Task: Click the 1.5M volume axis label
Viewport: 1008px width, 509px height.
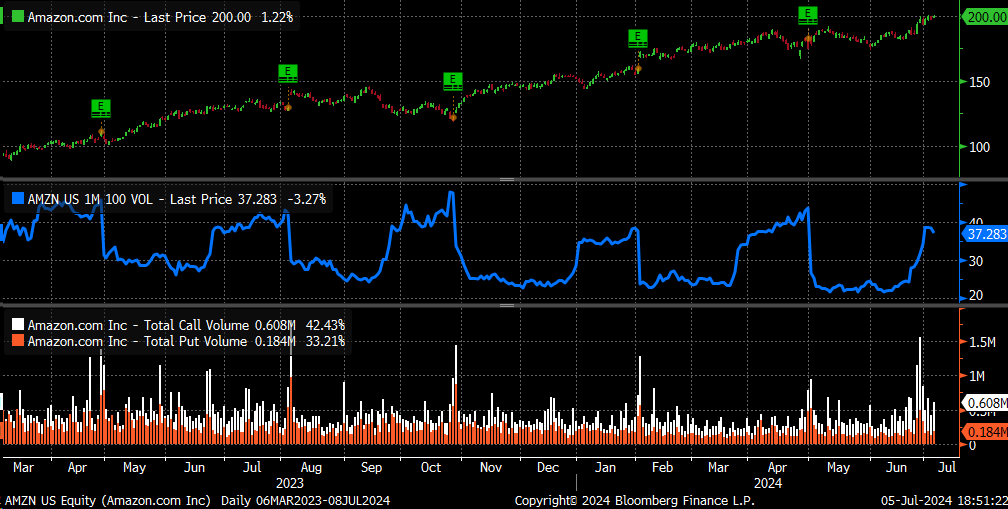Action: tap(983, 343)
